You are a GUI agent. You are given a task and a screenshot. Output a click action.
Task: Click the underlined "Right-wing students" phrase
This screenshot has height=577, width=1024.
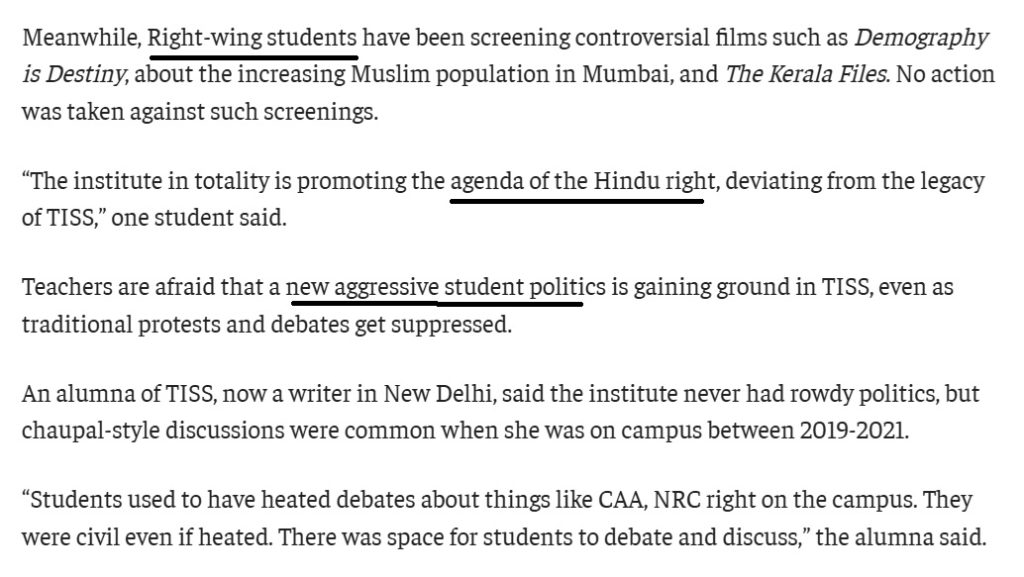pos(252,39)
